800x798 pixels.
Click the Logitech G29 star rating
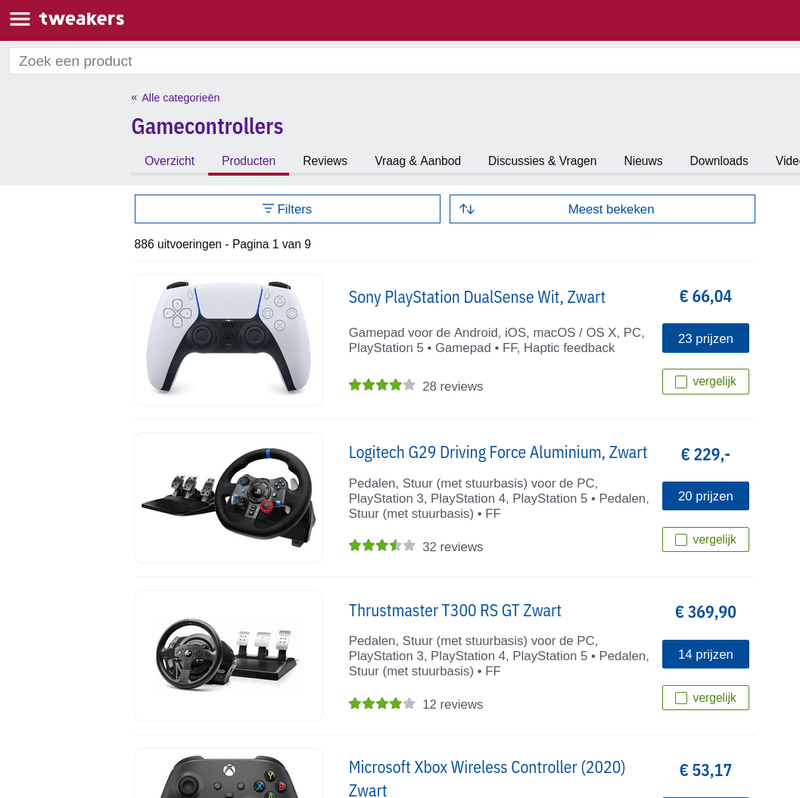(x=381, y=546)
